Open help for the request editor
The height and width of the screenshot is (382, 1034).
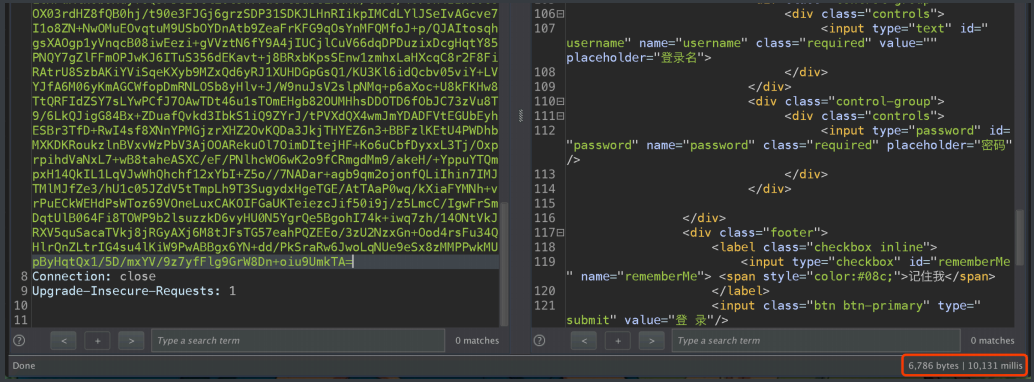(19, 340)
